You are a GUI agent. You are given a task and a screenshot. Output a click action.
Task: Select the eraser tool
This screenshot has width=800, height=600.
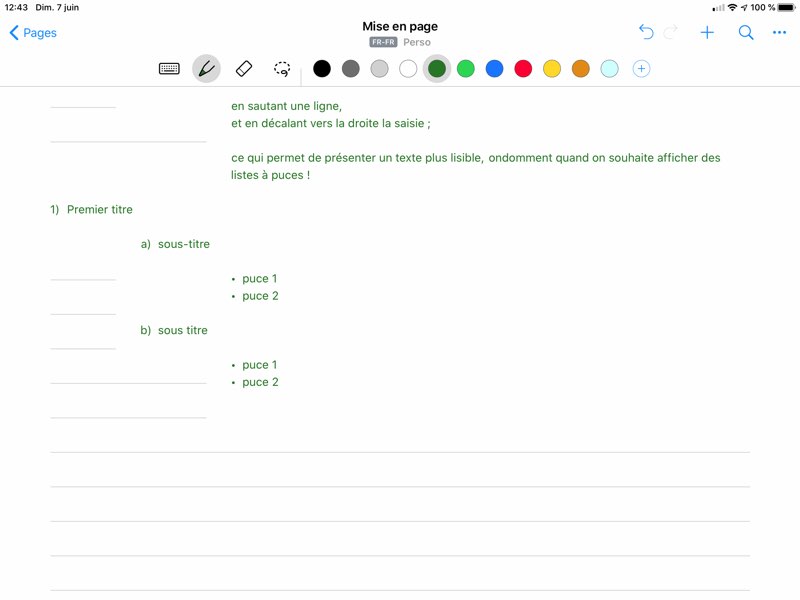pos(244,69)
